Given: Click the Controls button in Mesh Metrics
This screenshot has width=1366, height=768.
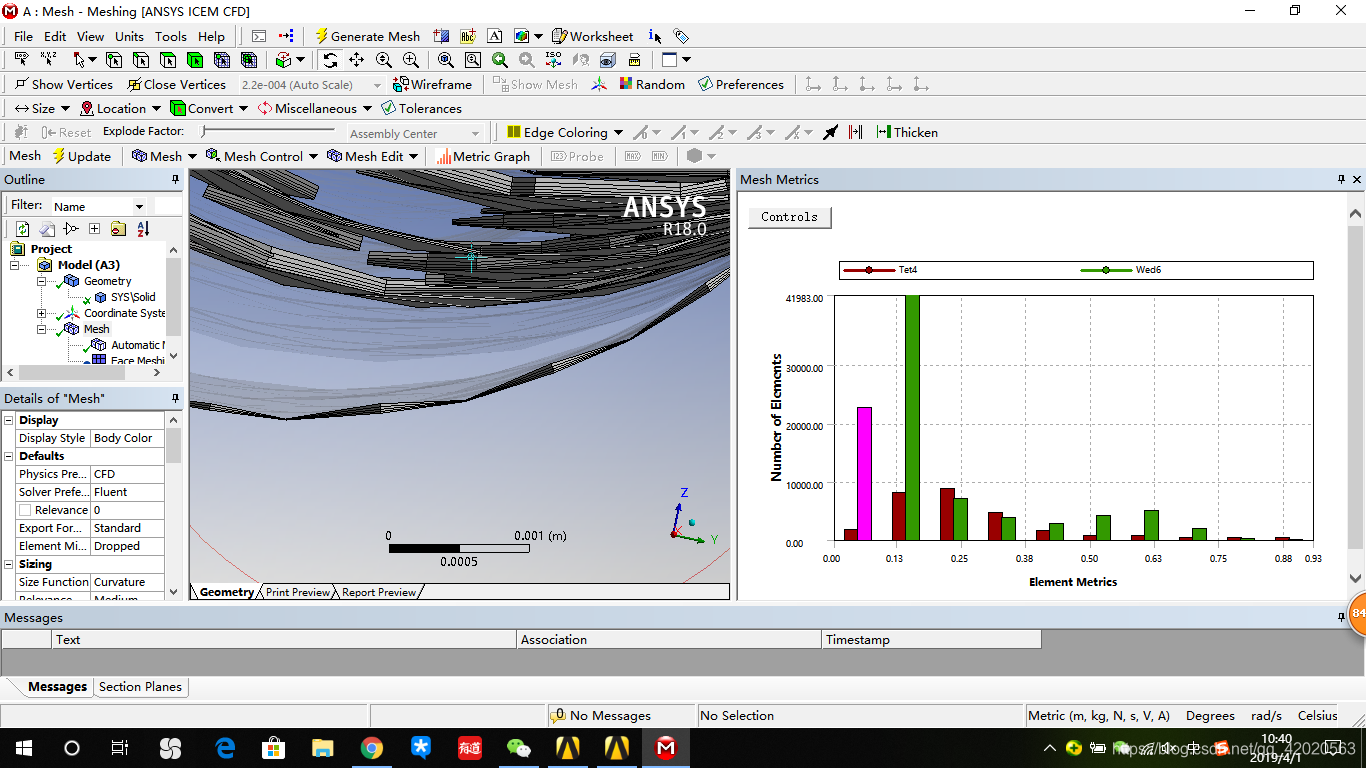Looking at the screenshot, I should [x=789, y=217].
